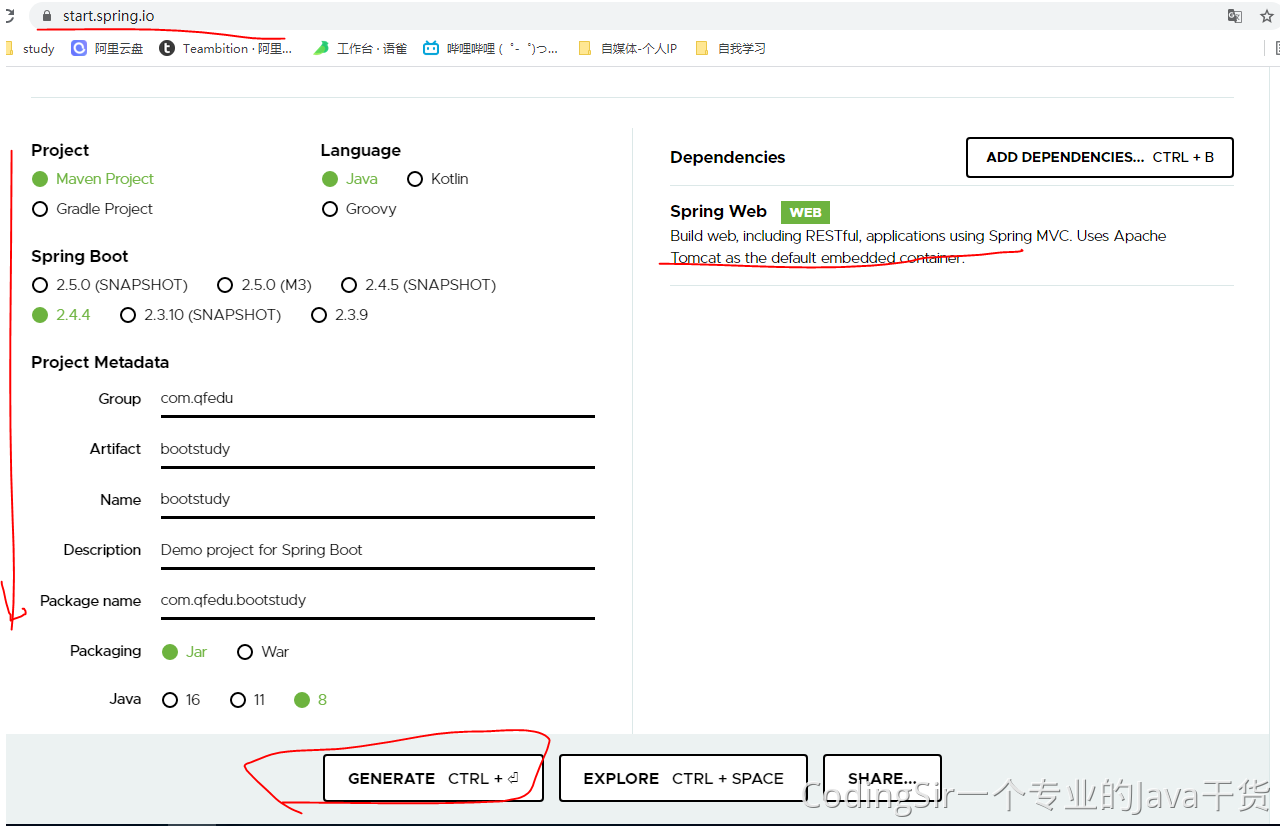Image resolution: width=1280 pixels, height=826 pixels.
Task: Open the 自媒体-个人IP bookmark folder
Action: (628, 48)
